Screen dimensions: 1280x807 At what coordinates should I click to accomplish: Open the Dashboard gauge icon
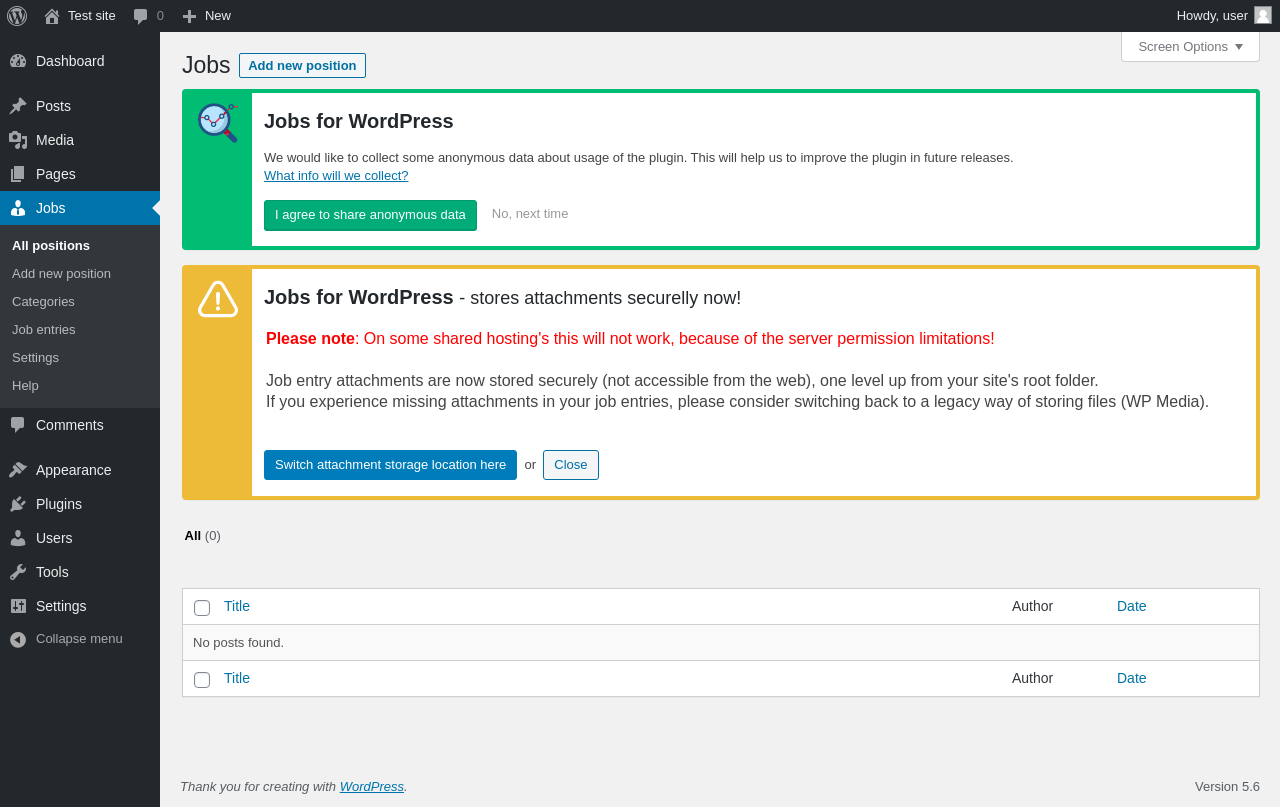coord(18,61)
